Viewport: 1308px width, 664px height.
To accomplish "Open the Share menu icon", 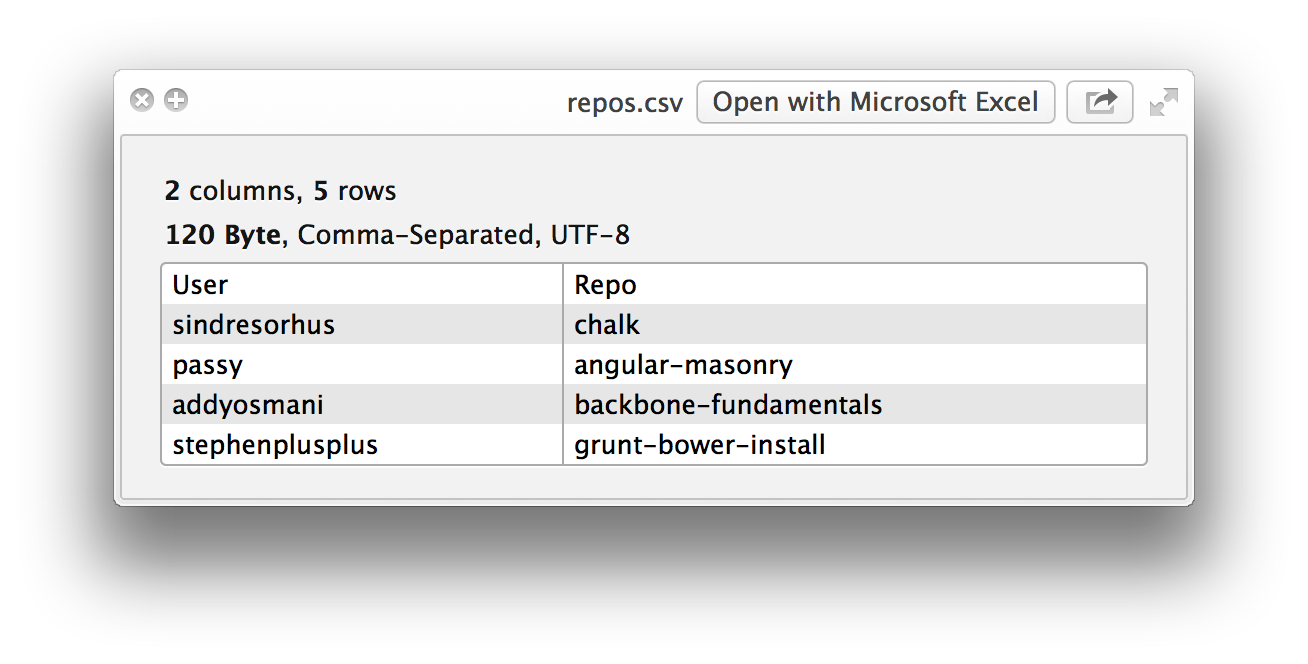I will click(x=1100, y=102).
